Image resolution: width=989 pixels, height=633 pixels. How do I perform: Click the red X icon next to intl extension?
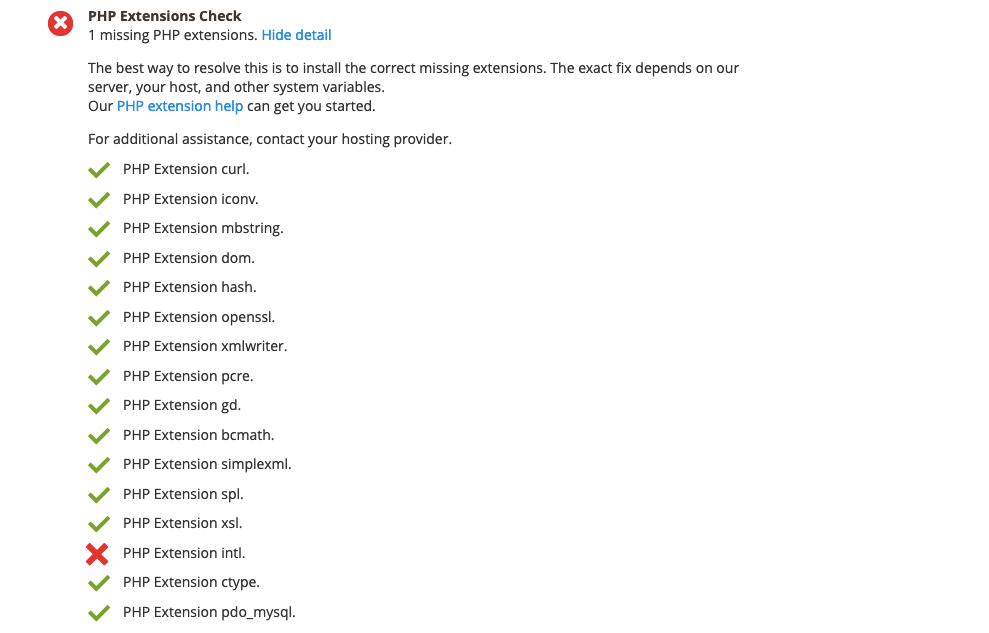(97, 554)
